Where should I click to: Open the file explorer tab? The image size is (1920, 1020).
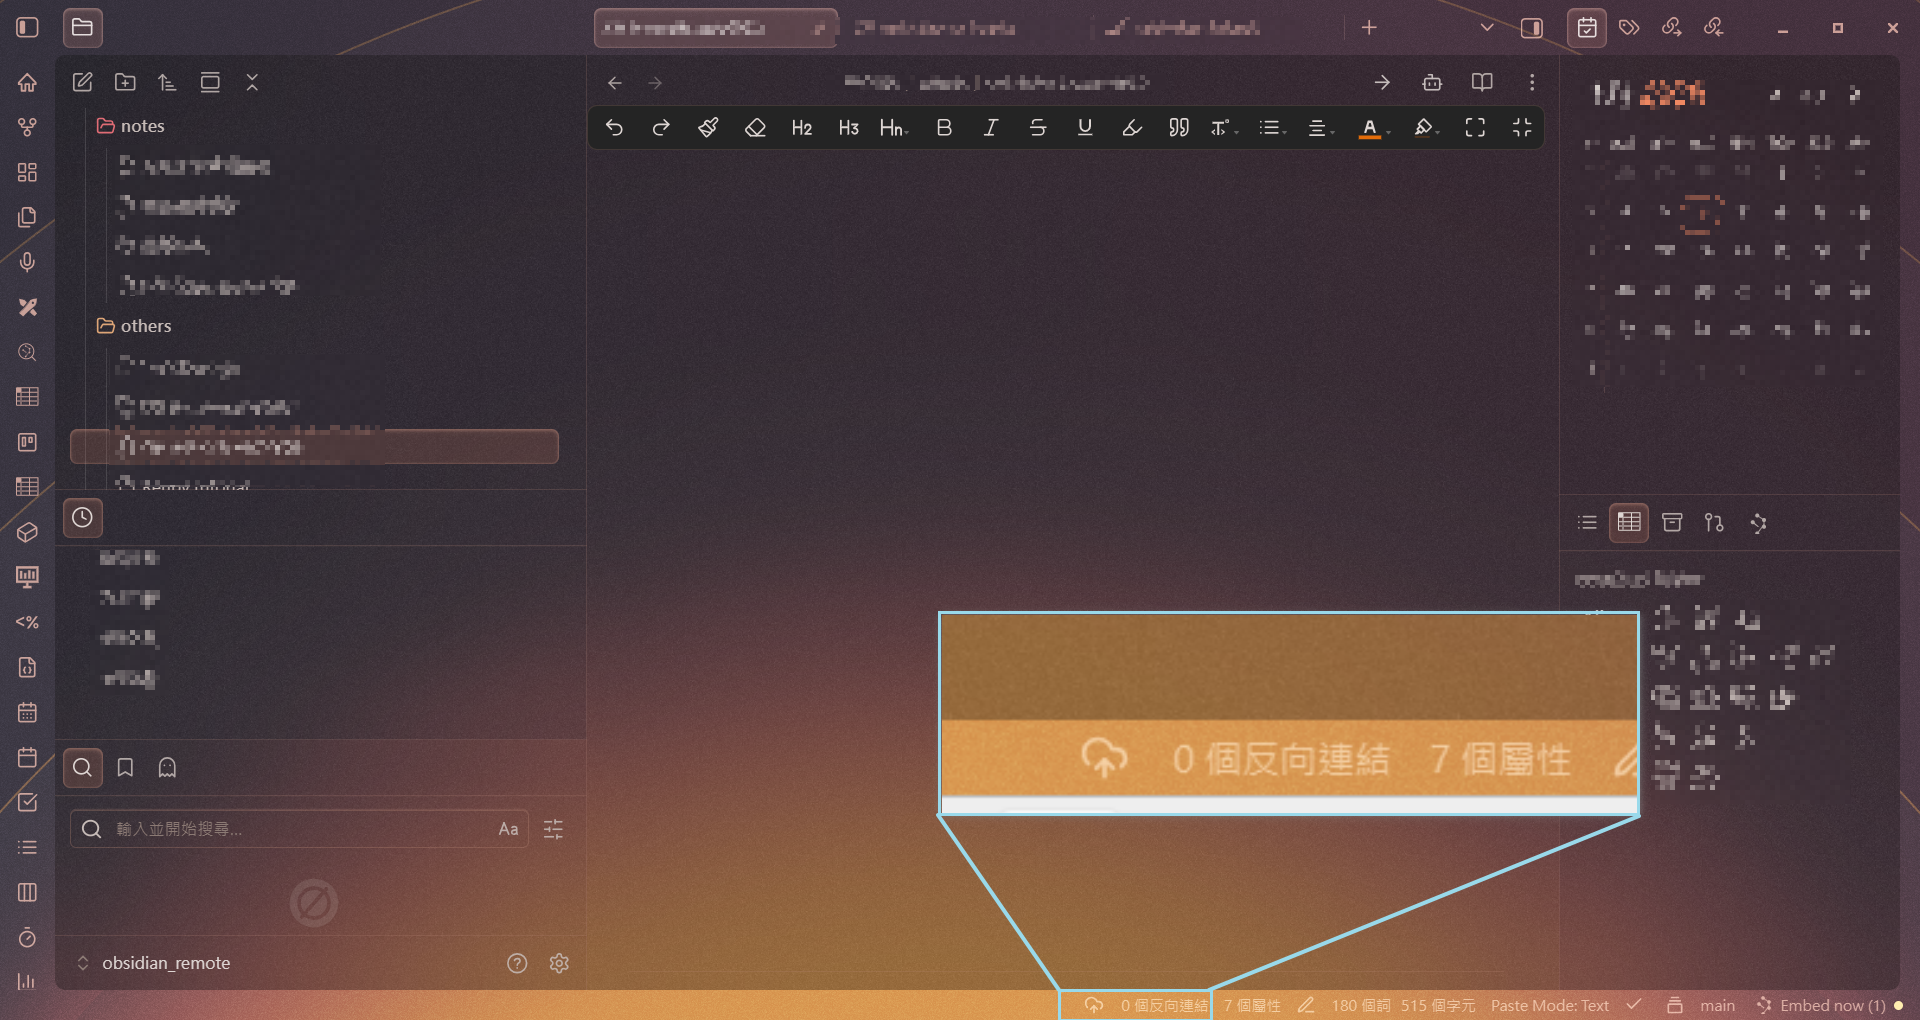click(83, 27)
